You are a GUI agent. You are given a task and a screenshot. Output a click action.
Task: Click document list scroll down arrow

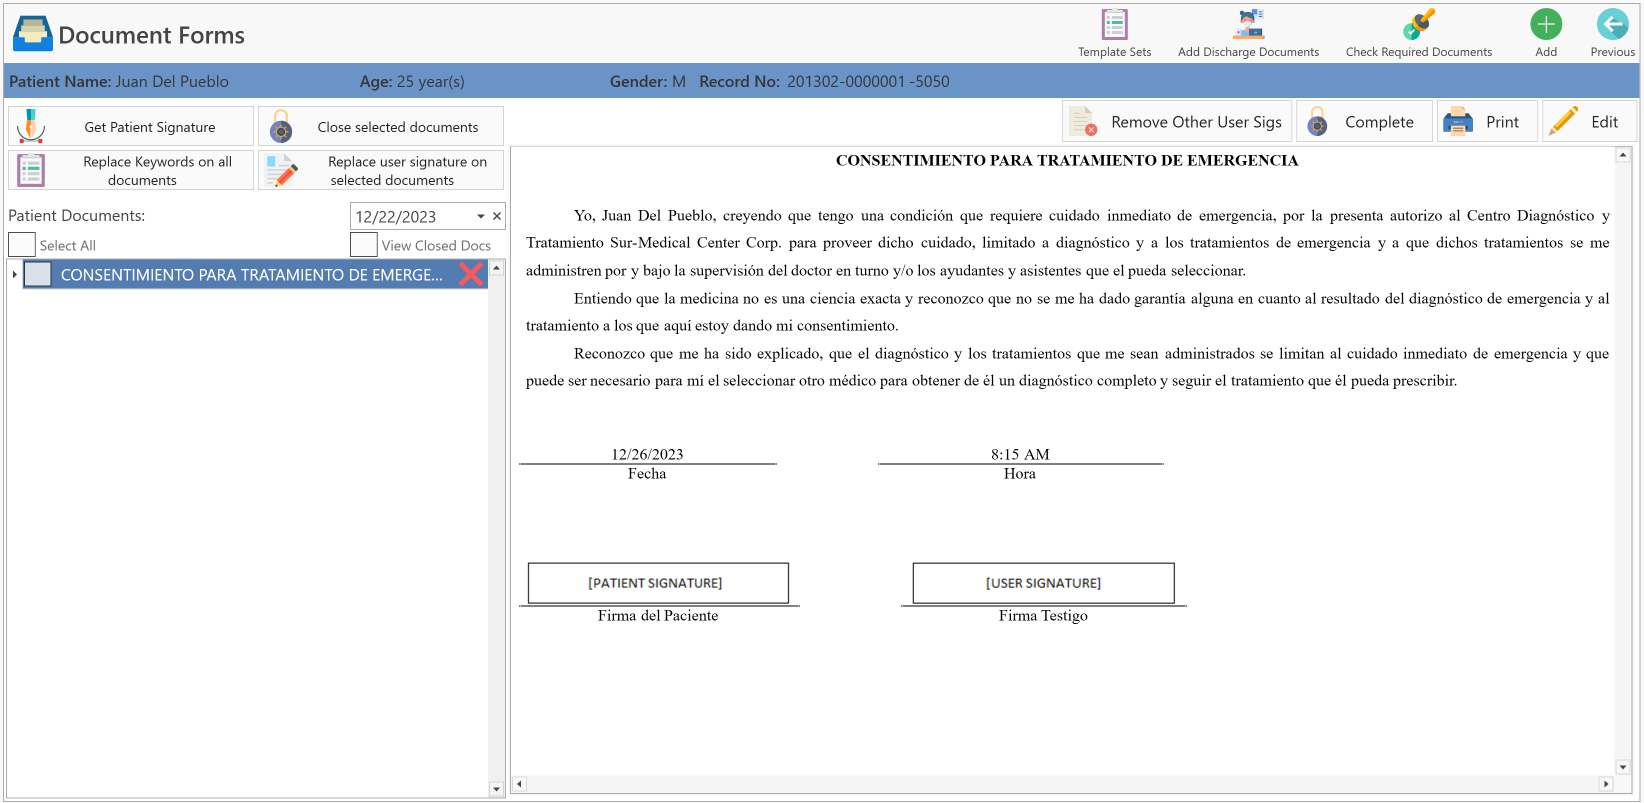[x=496, y=789]
